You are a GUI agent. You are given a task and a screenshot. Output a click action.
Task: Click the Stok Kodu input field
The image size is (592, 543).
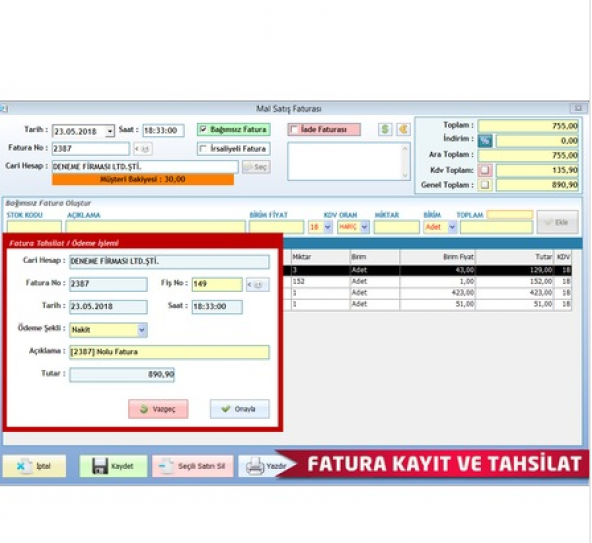pyautogui.click(x=34, y=227)
